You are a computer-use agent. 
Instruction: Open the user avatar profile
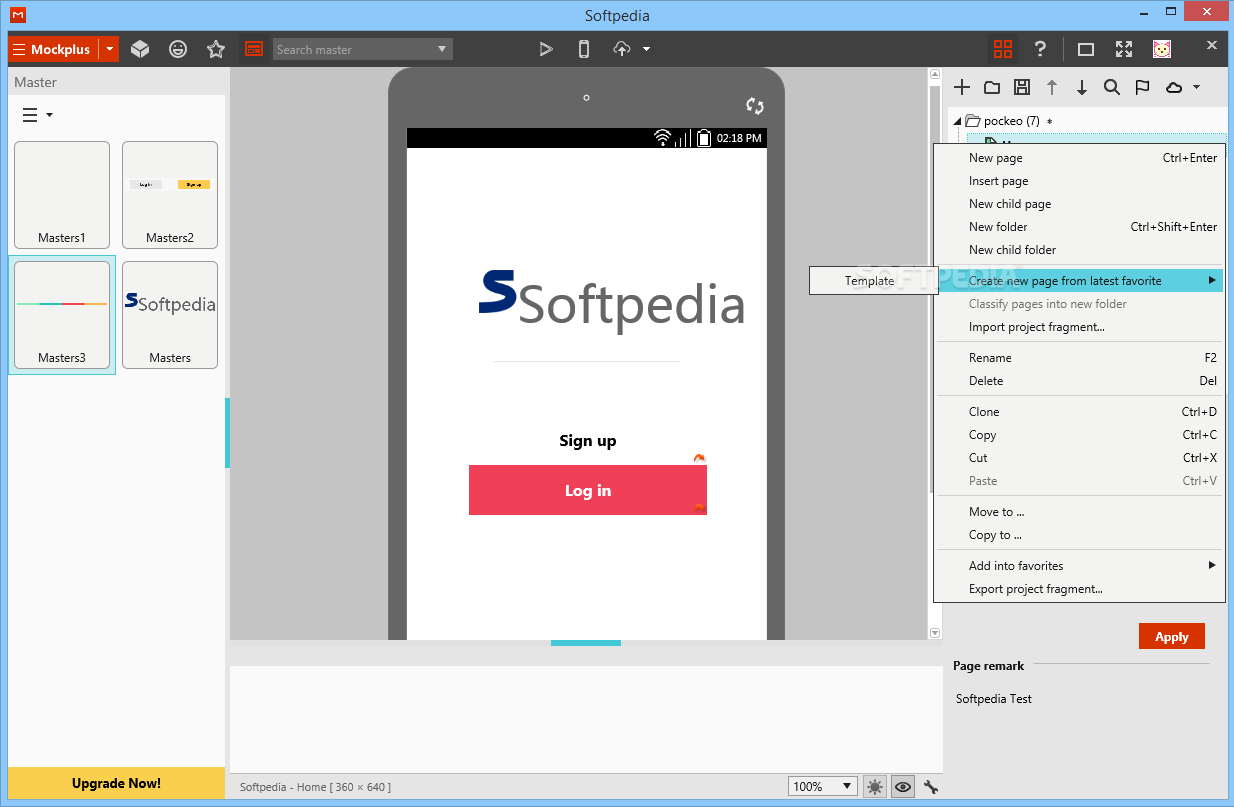[x=1162, y=49]
